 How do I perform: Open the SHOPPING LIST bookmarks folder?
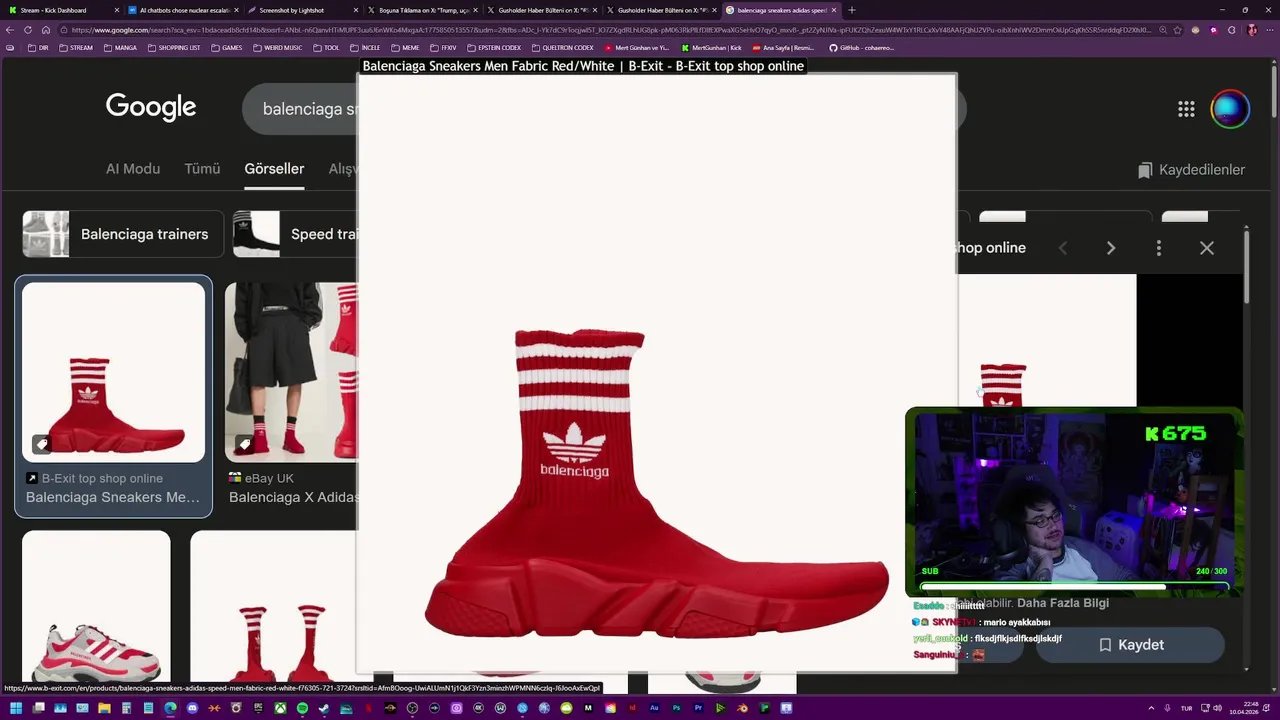click(x=174, y=47)
